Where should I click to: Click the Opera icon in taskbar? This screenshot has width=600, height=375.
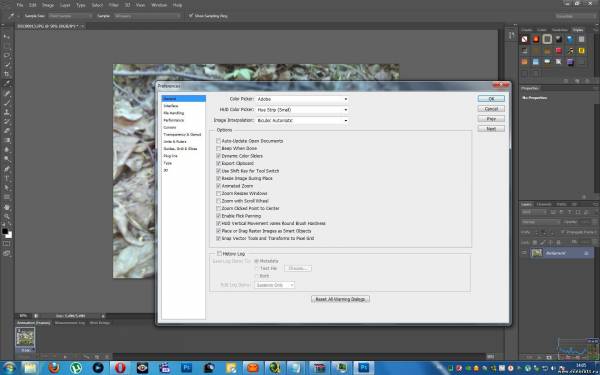tap(120, 368)
